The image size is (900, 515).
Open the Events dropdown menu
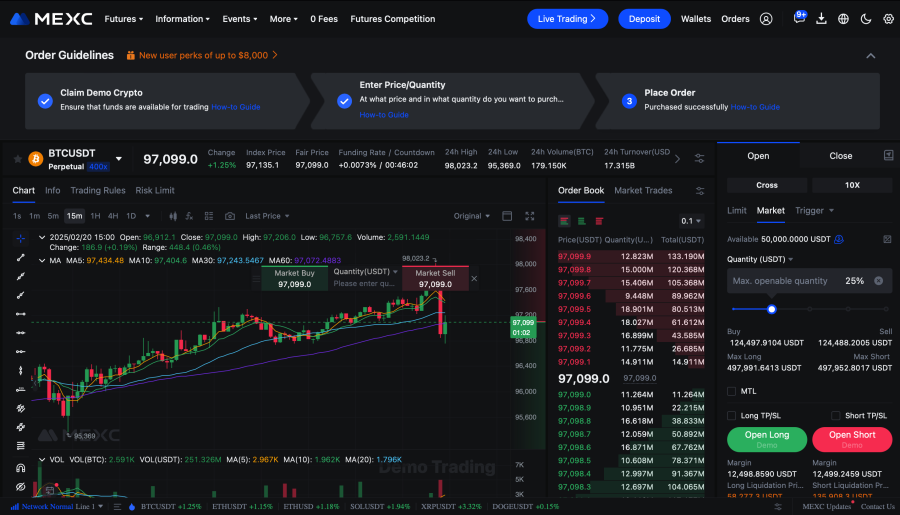click(x=239, y=19)
